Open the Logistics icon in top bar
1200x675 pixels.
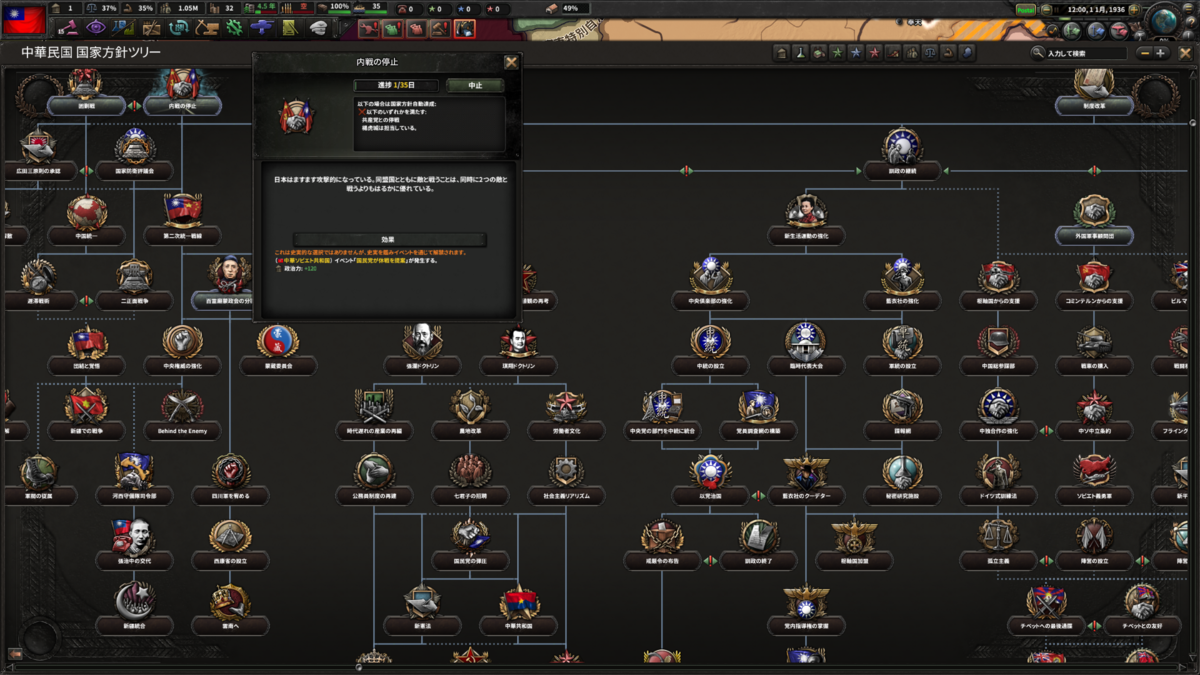(291, 27)
